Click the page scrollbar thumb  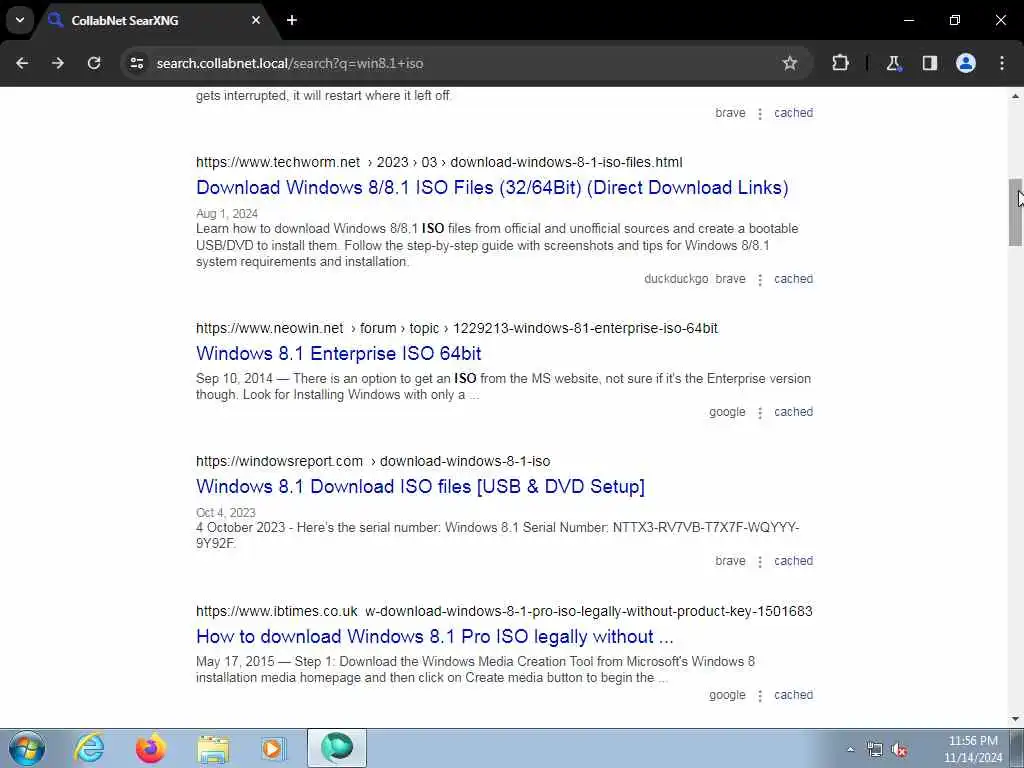click(x=1015, y=212)
